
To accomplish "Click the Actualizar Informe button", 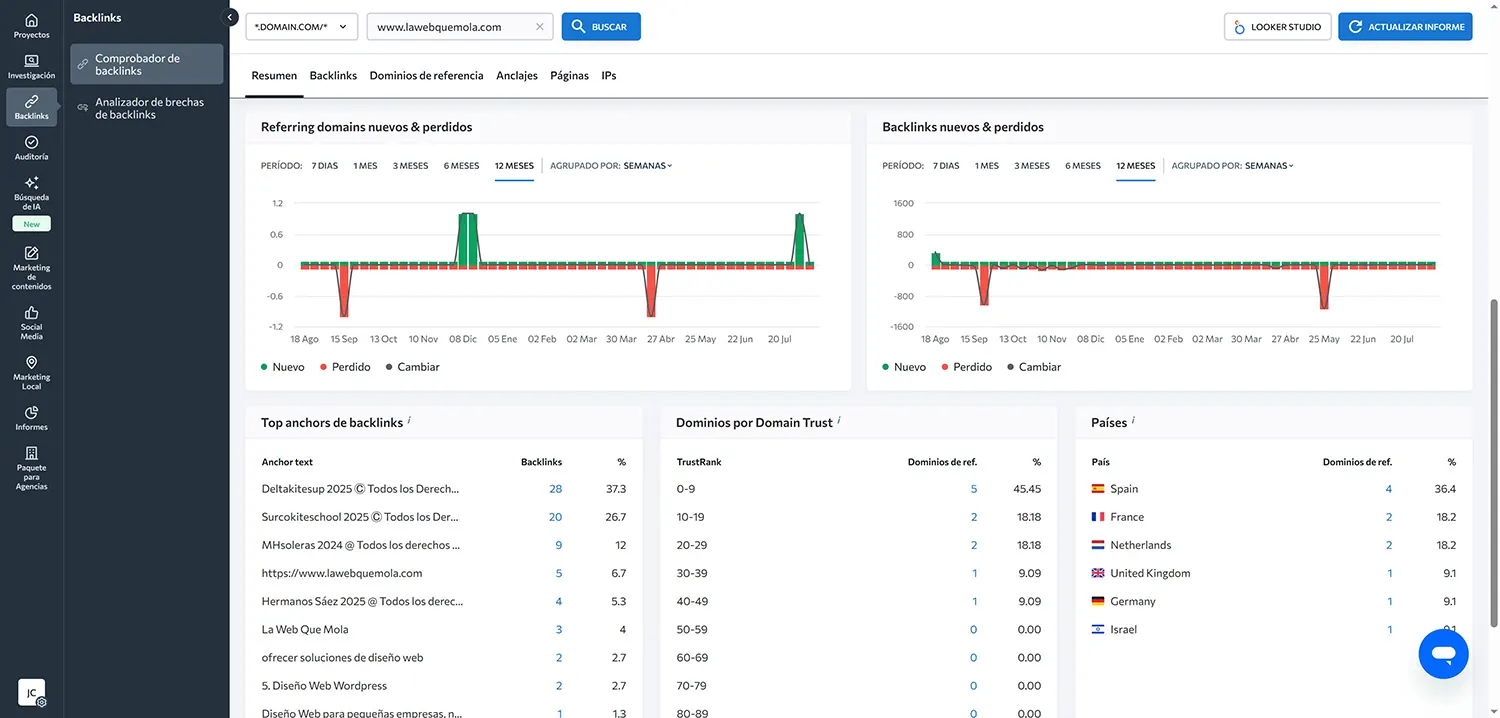I will tap(1405, 27).
